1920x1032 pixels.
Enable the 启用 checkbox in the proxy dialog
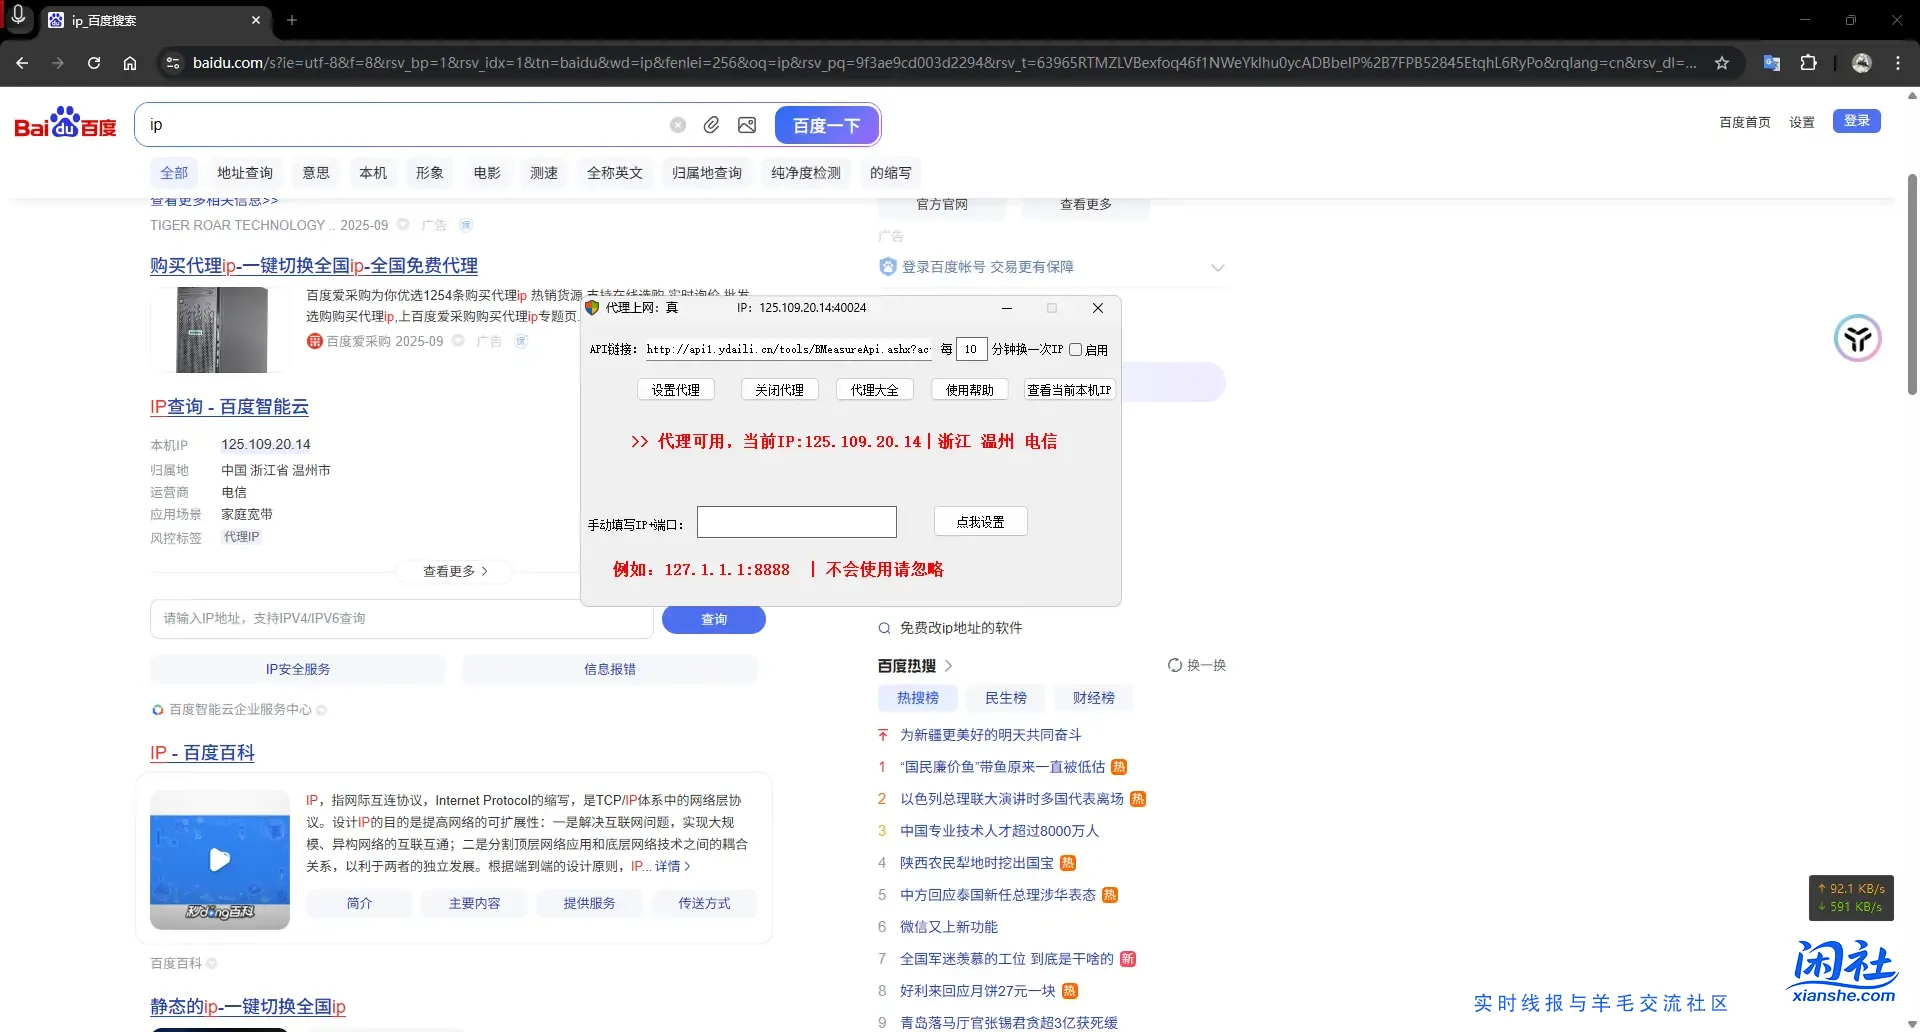tap(1076, 349)
